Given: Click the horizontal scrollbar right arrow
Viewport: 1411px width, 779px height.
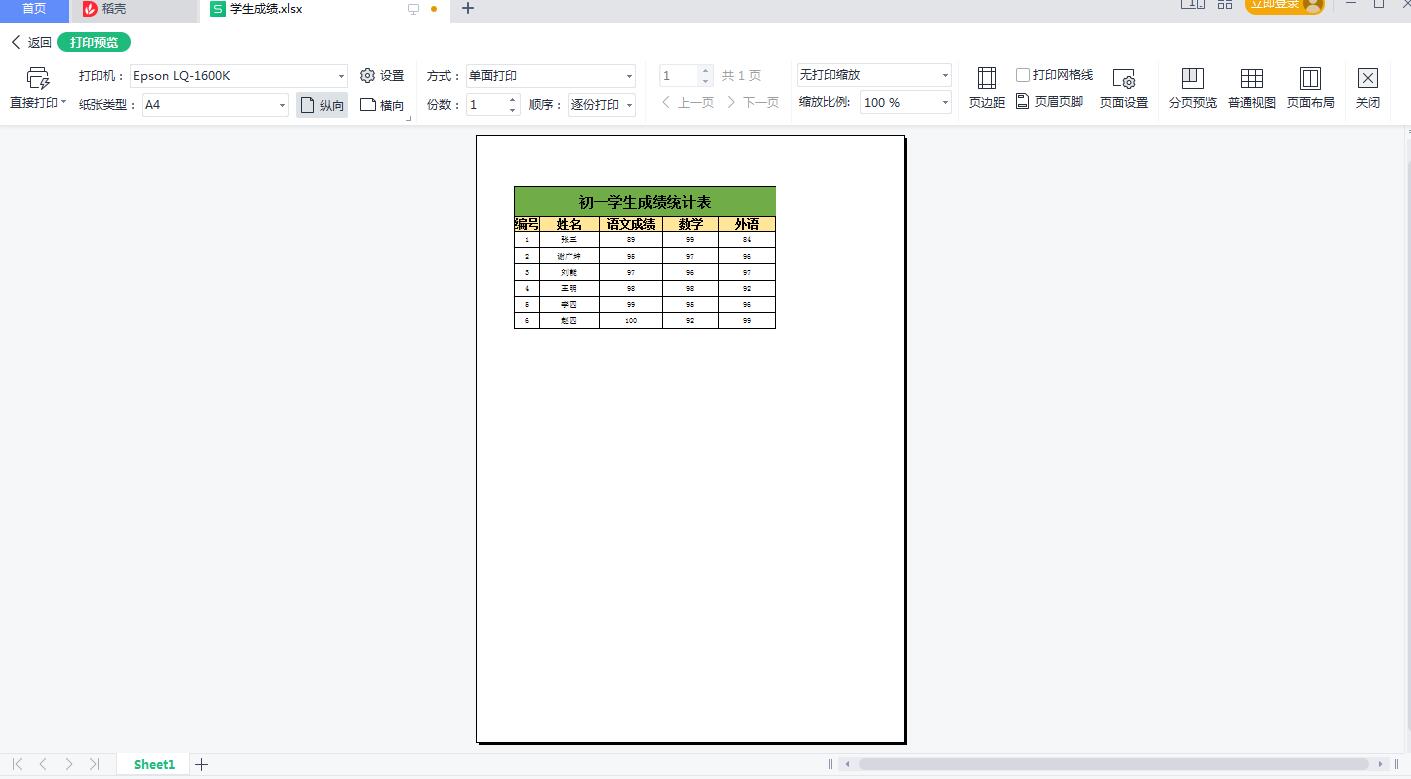Looking at the screenshot, I should coord(1381,764).
